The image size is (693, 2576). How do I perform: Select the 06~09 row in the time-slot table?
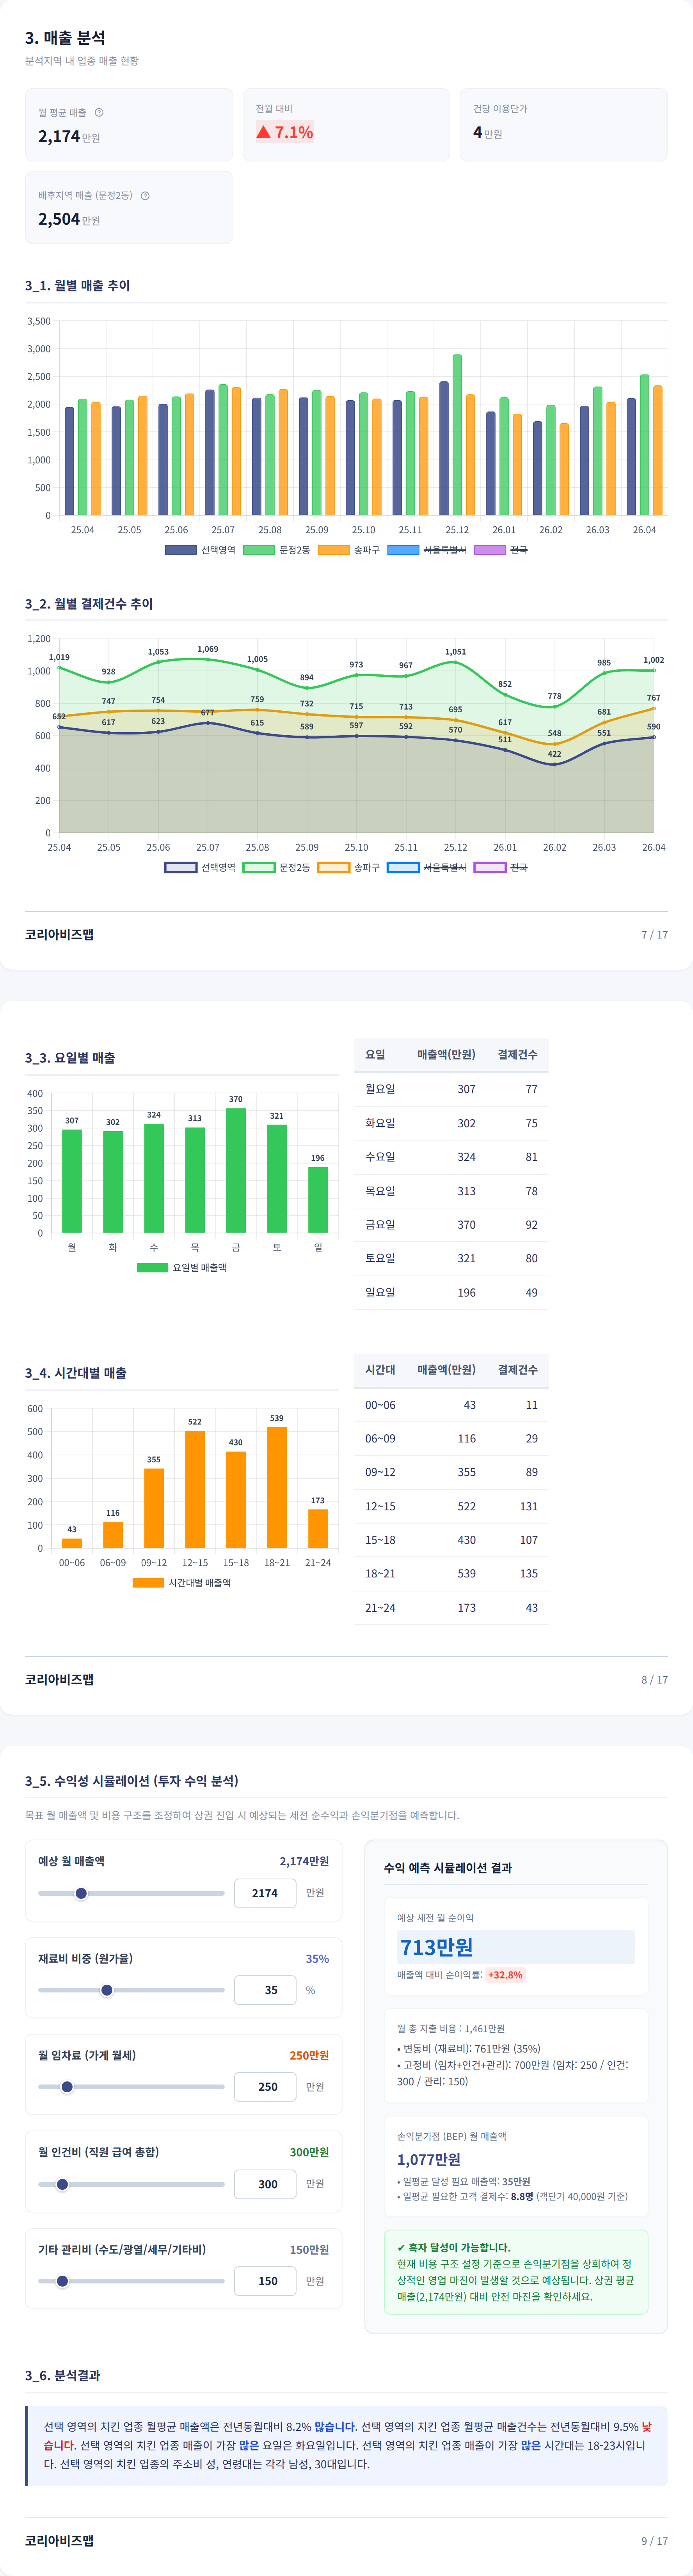(x=451, y=1438)
